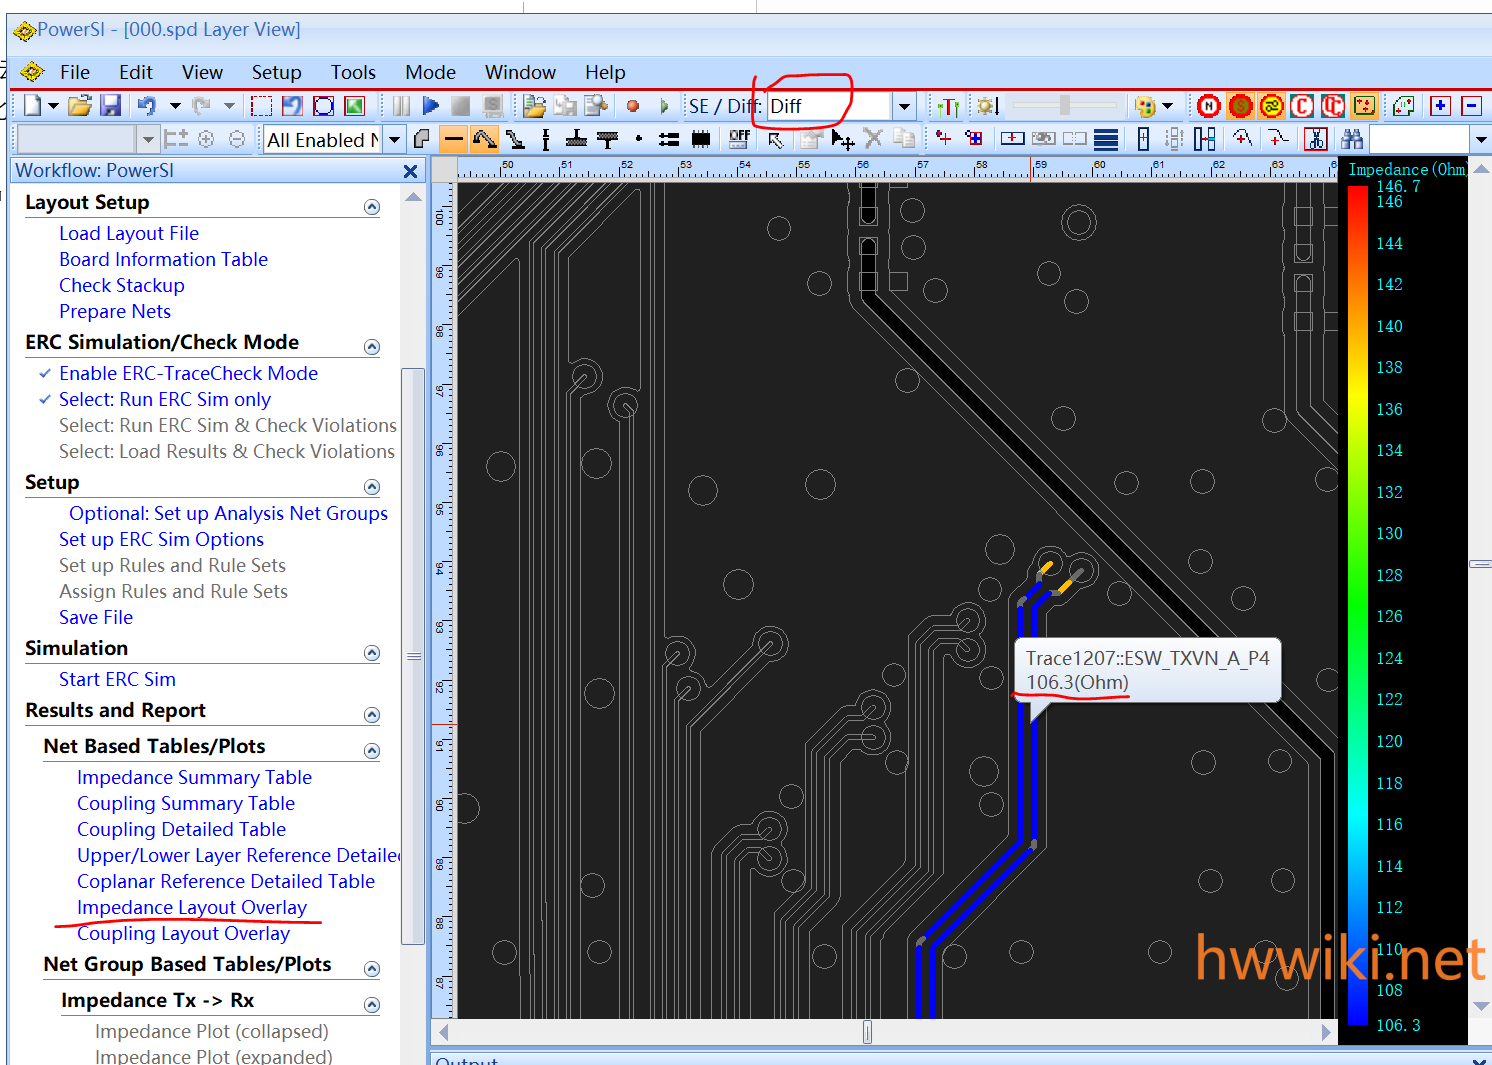Collapse the Layout Setup section
This screenshot has width=1492, height=1065.
click(x=372, y=207)
